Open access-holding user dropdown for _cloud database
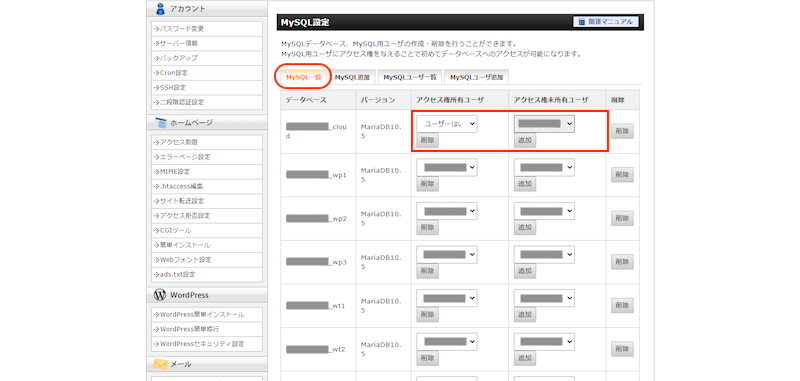Screen dimensions: 800x381 (x=447, y=124)
